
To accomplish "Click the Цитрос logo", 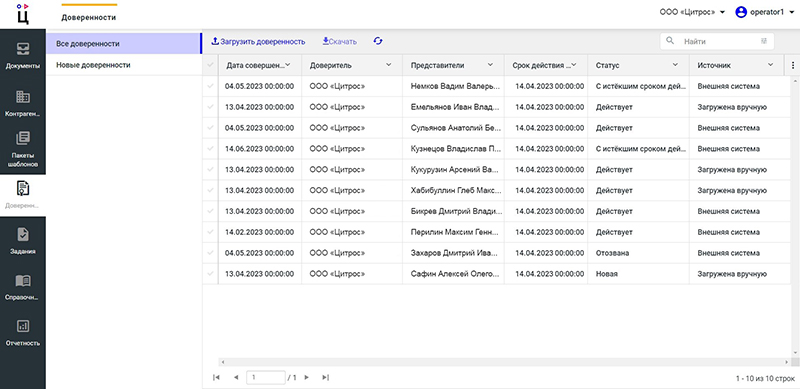I will coord(22,14).
